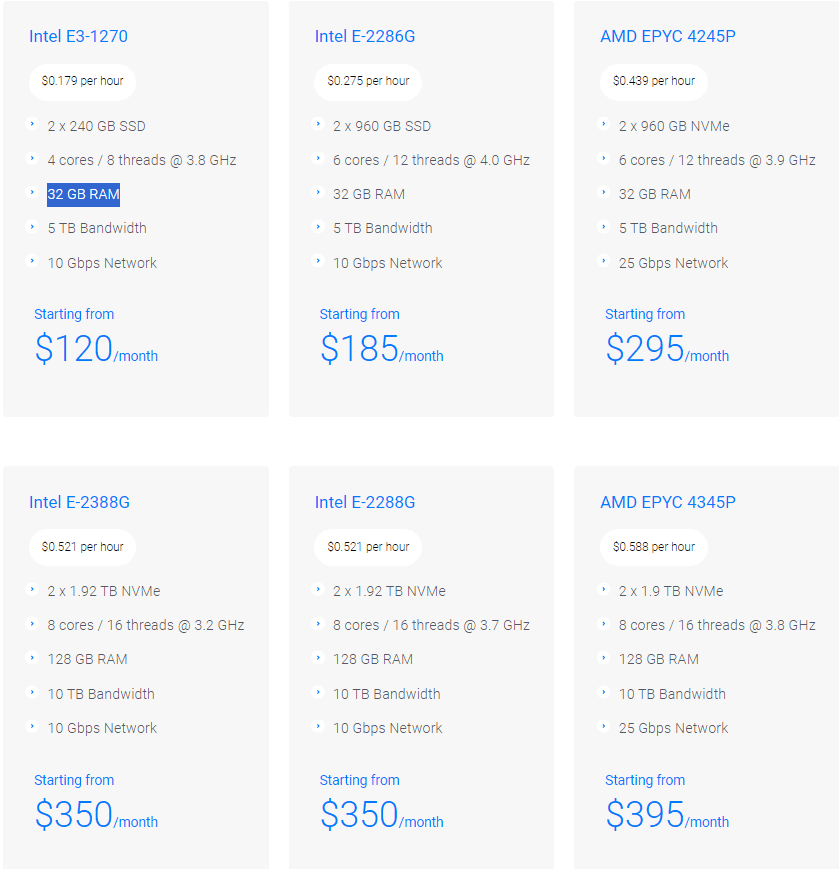Click the Intel E-2288G title link

[x=365, y=502]
